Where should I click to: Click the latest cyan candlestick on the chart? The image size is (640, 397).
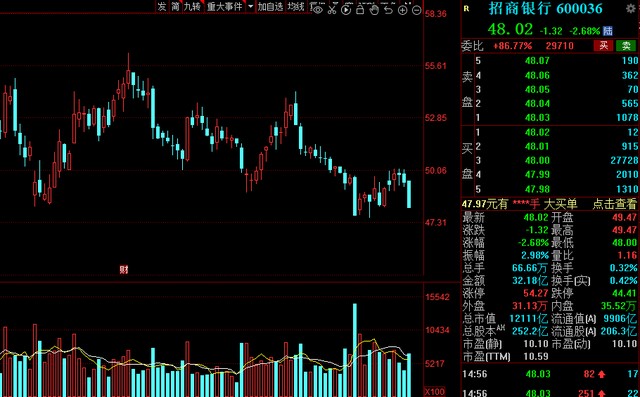click(x=409, y=195)
